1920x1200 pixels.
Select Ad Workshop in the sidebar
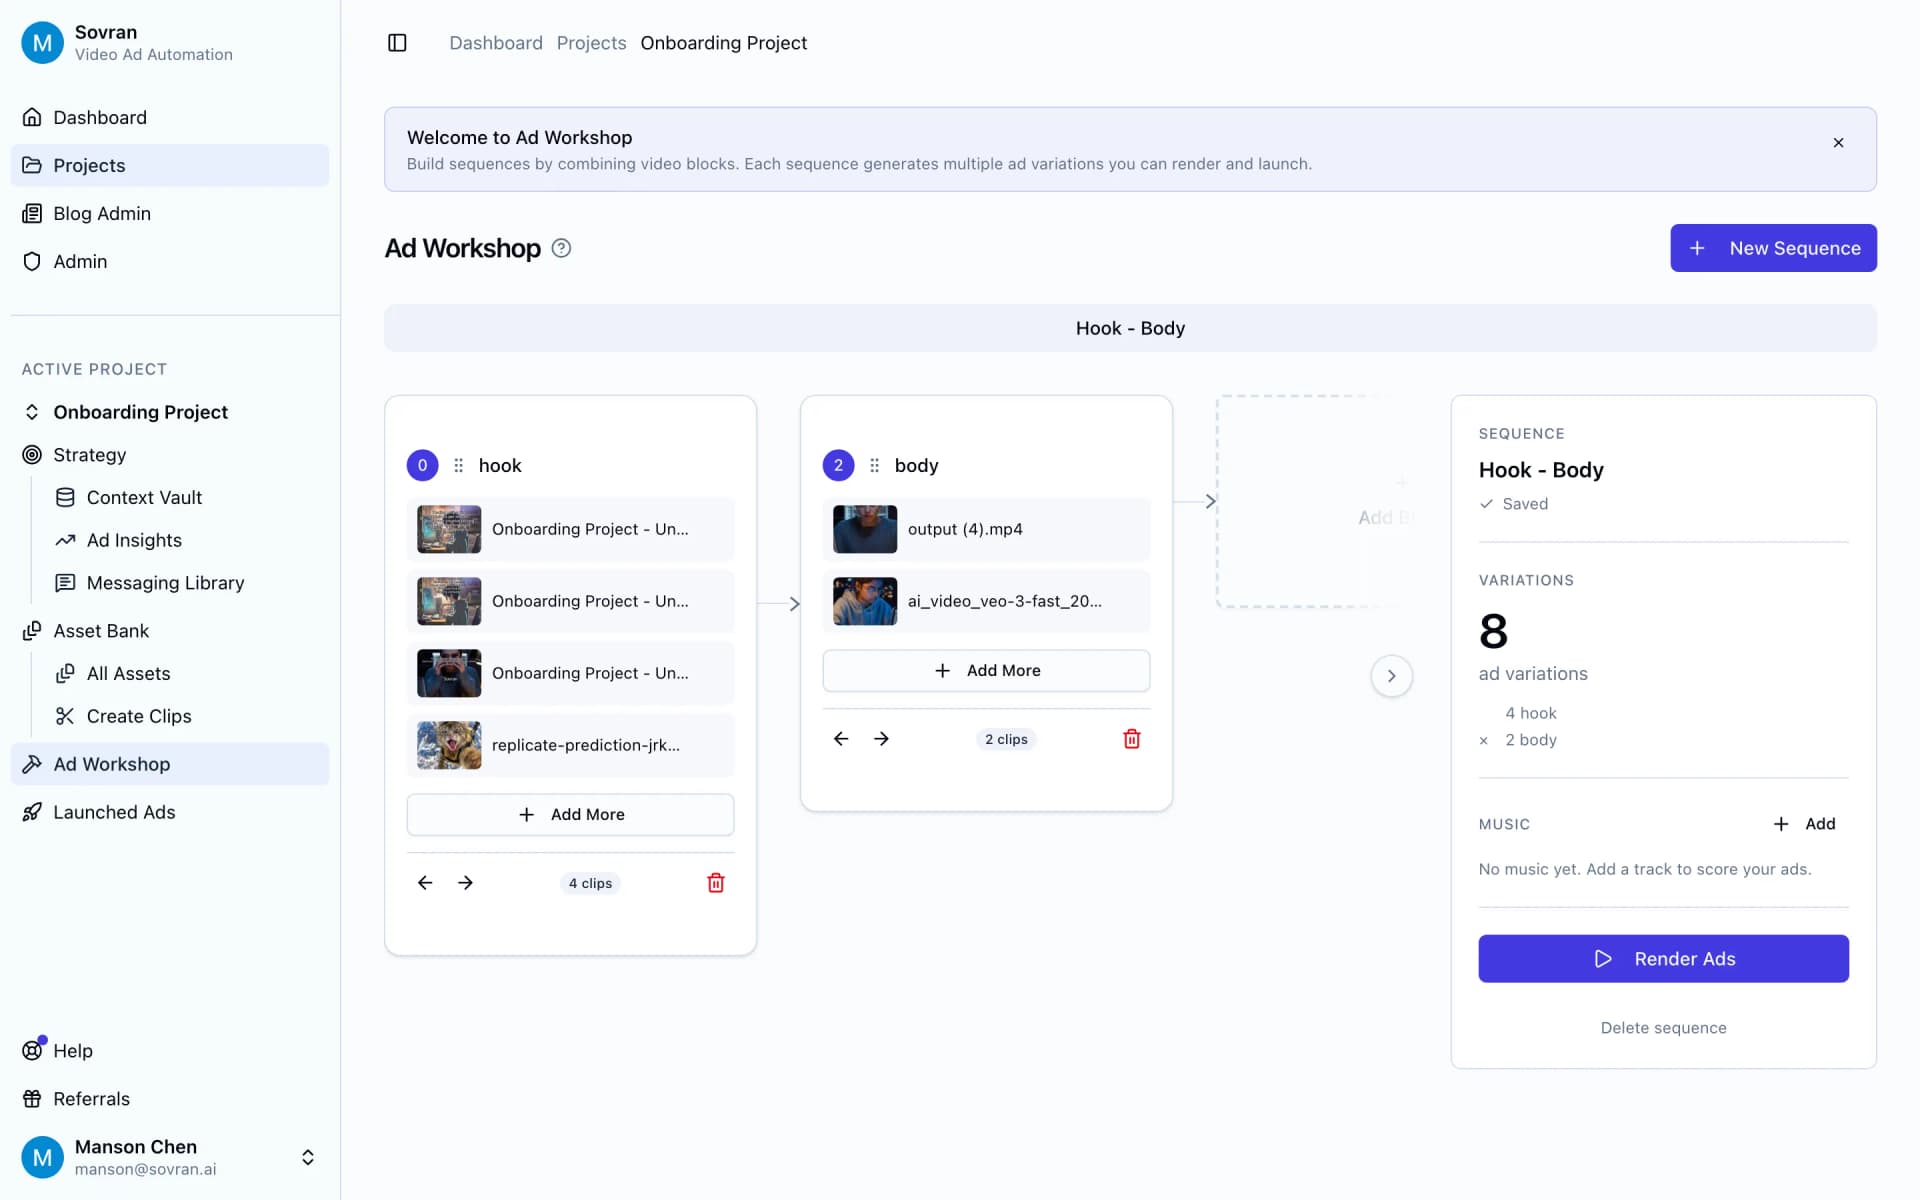point(170,764)
